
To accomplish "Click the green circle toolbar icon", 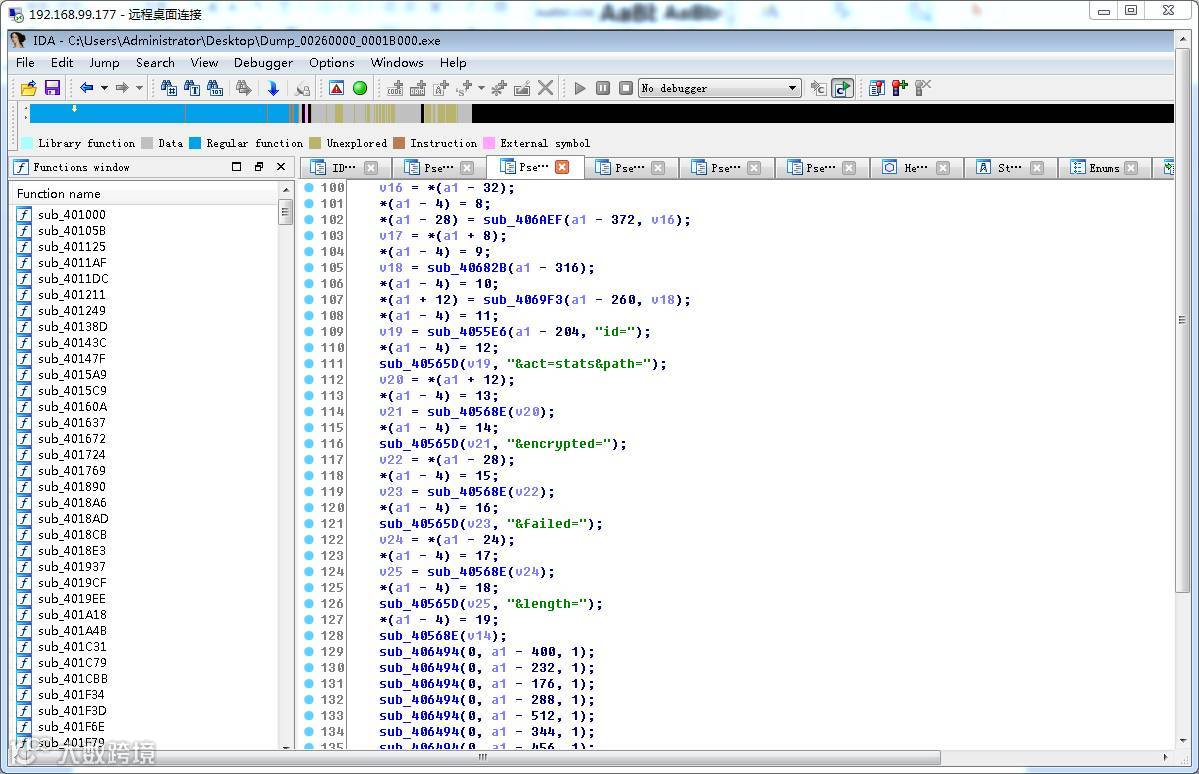I will (360, 88).
